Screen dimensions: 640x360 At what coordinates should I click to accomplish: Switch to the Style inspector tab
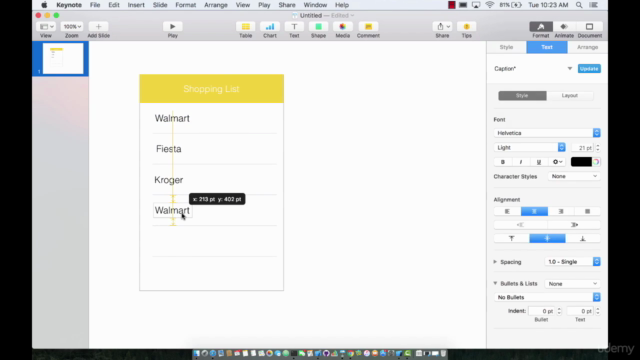tap(506, 47)
